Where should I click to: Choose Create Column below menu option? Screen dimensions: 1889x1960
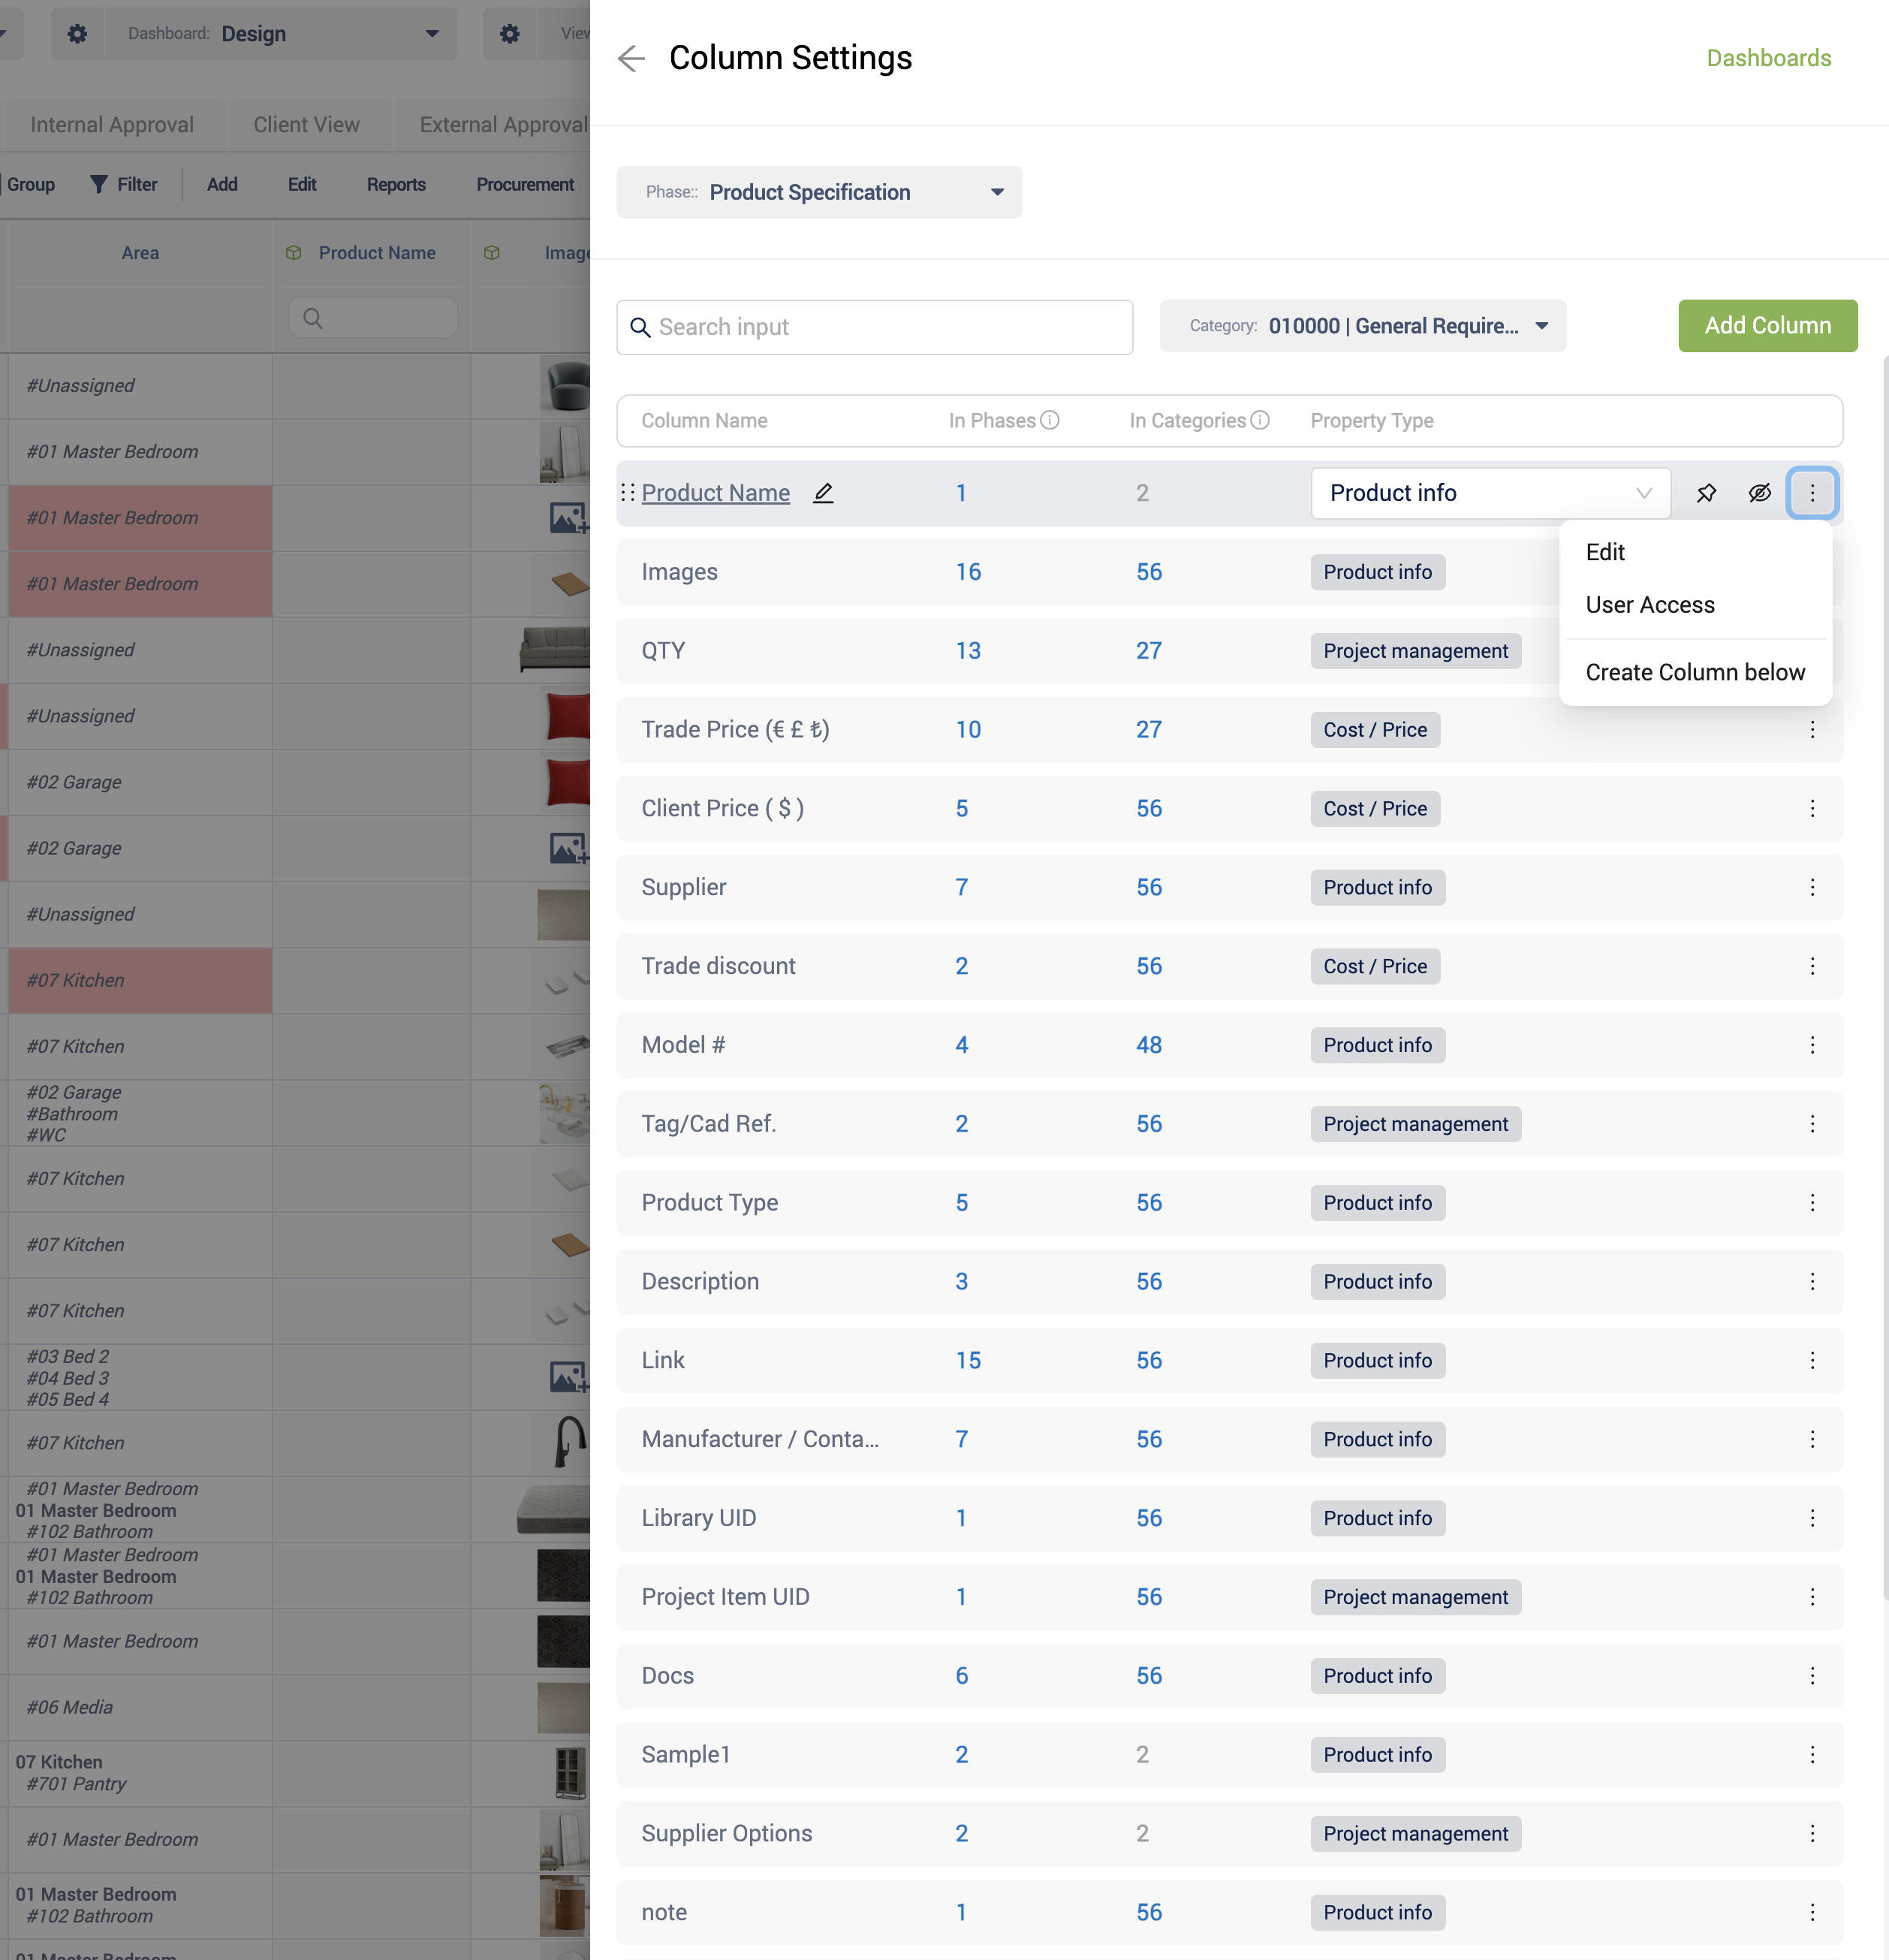click(x=1695, y=673)
